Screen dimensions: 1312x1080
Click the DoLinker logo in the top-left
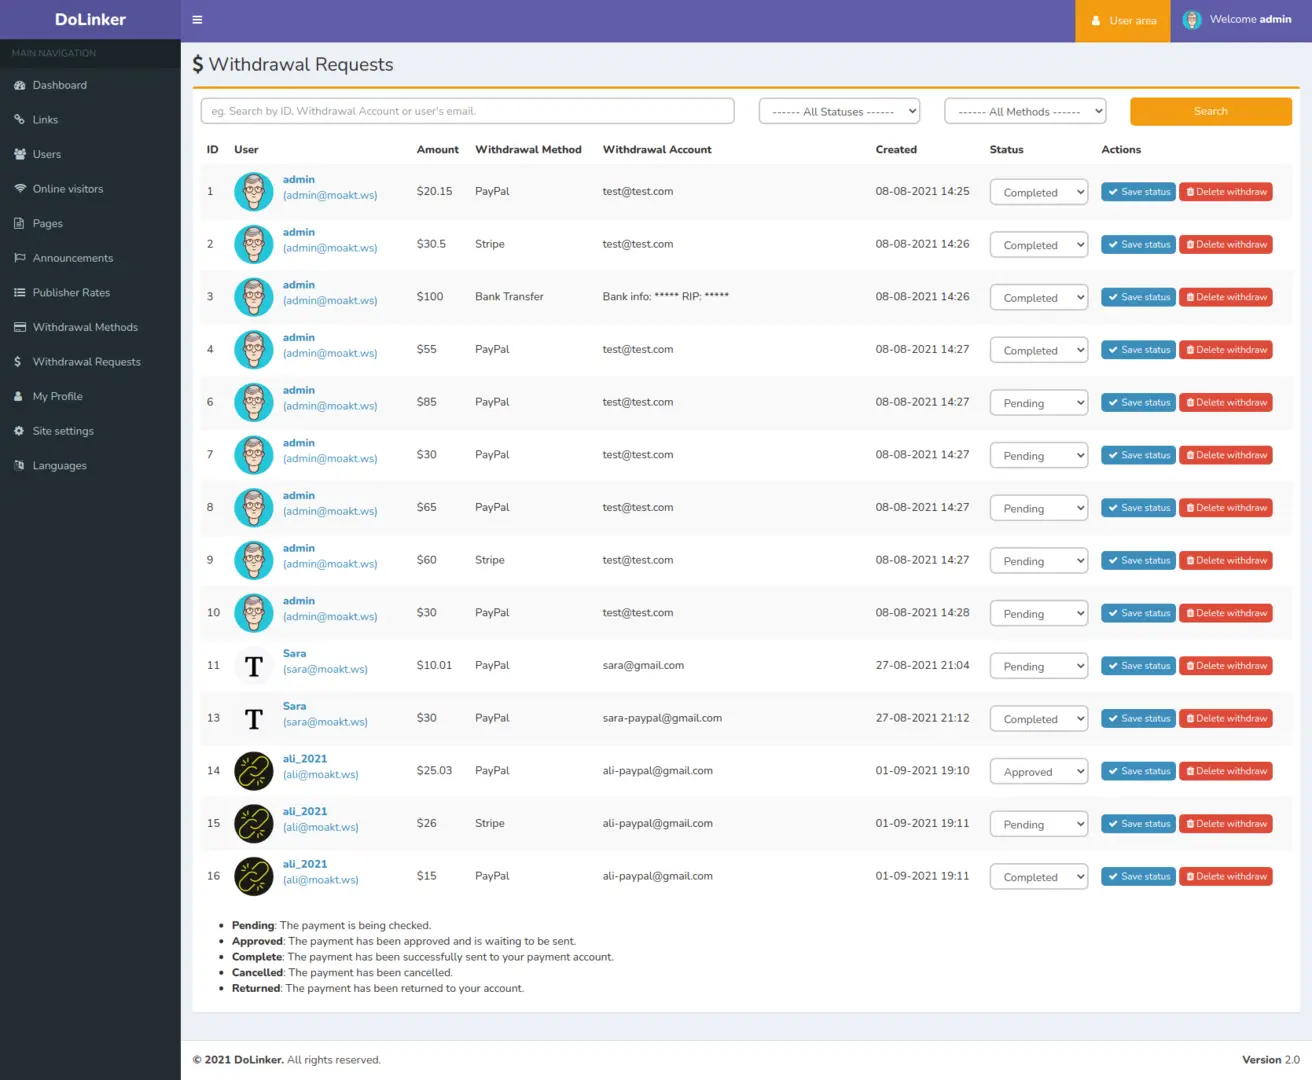(90, 20)
